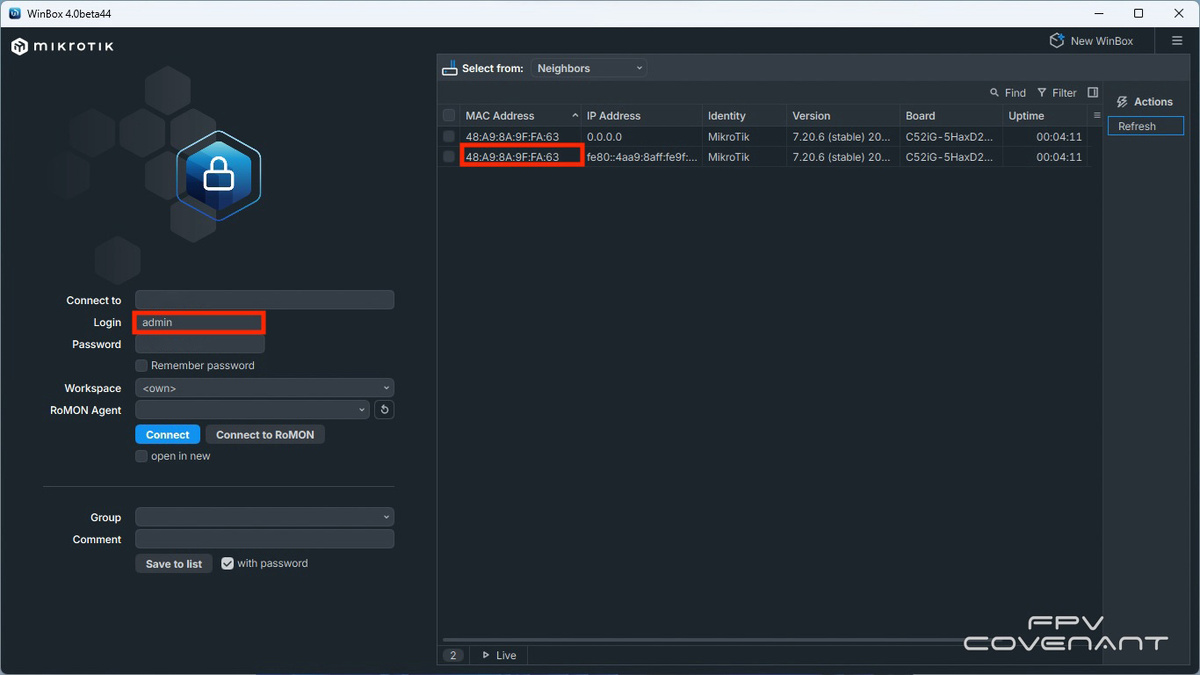
Task: Click the Live play toggle
Action: 499,655
